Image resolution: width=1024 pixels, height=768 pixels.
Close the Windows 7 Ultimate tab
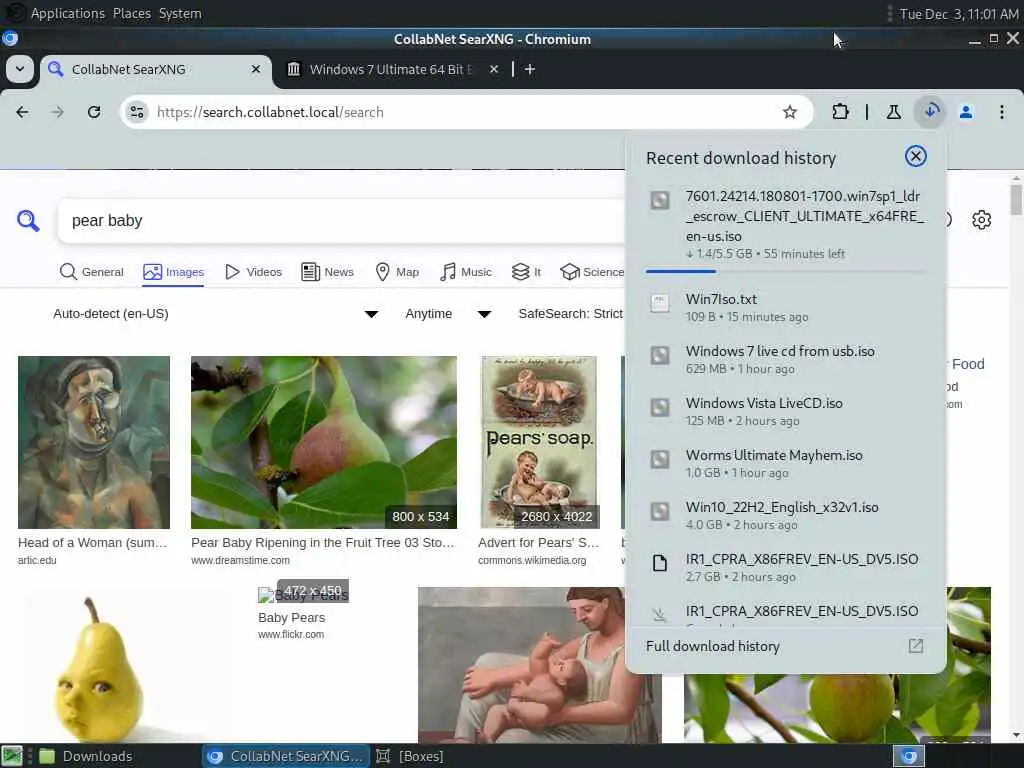click(494, 69)
